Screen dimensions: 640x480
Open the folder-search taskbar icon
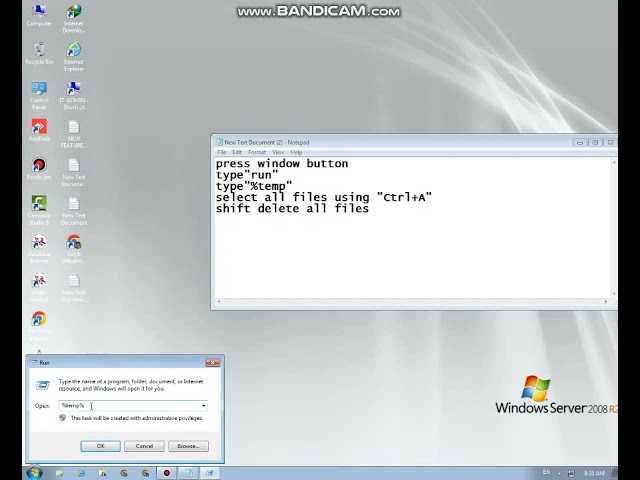point(103,473)
